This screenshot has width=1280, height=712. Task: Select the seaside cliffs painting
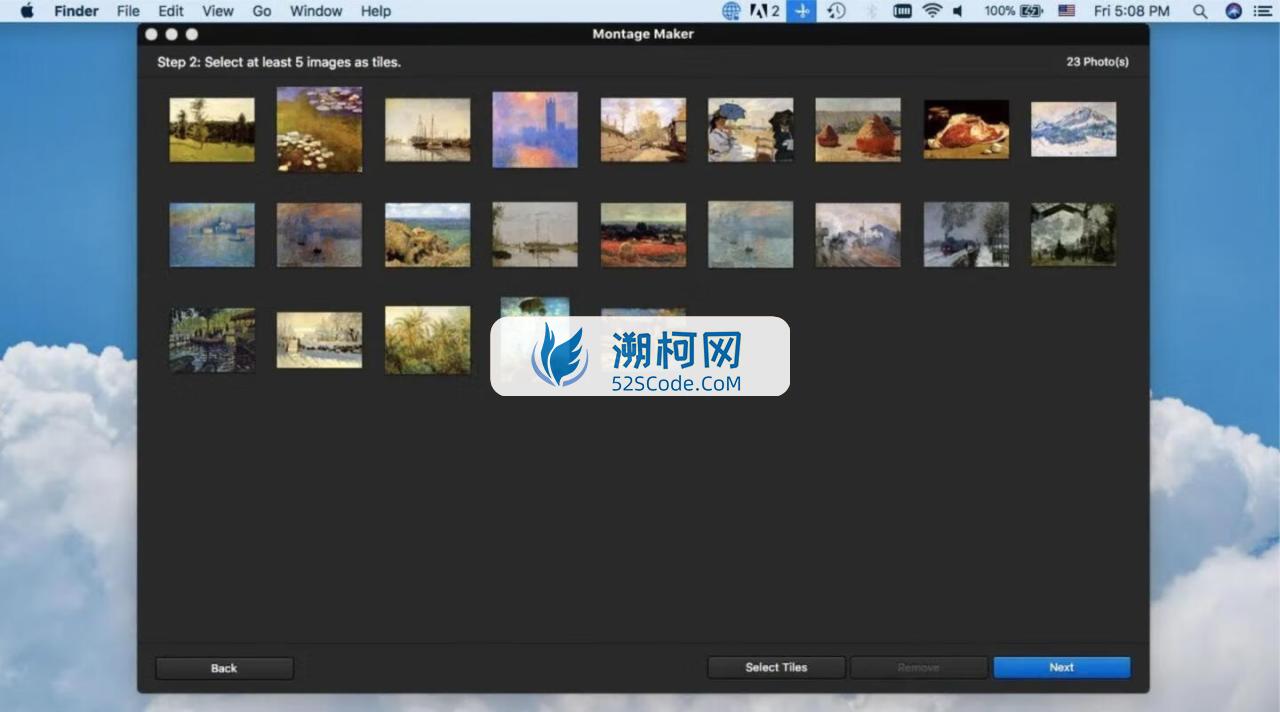coord(428,235)
